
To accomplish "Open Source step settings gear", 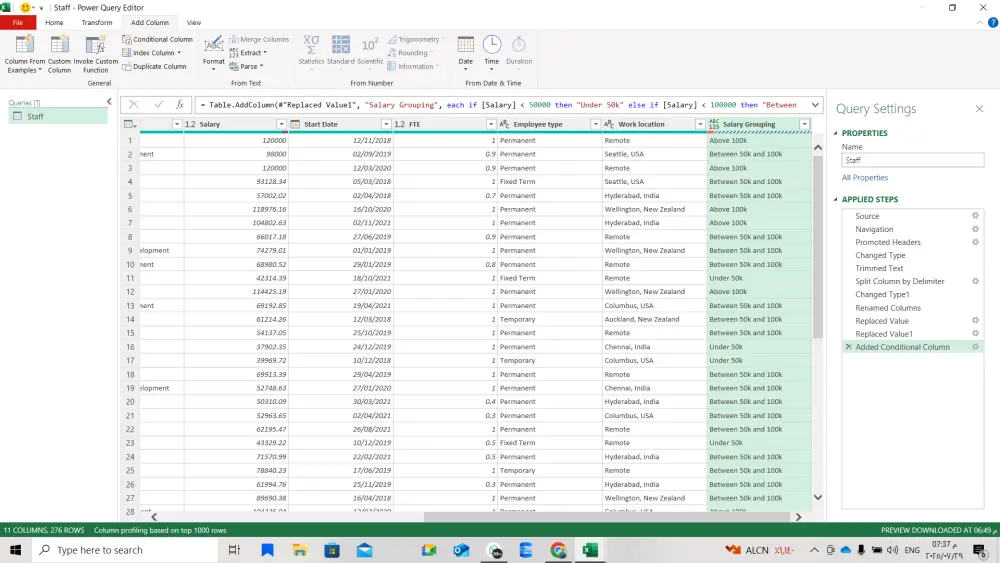I will 975,216.
